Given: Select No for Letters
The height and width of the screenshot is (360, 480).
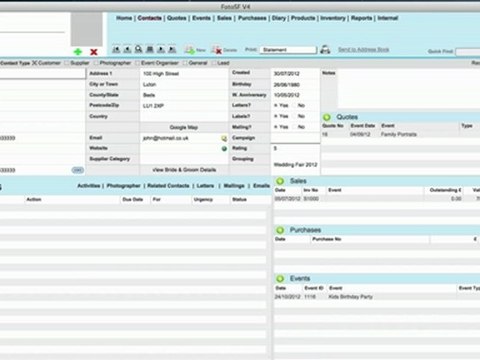Looking at the screenshot, I should click(295, 106).
